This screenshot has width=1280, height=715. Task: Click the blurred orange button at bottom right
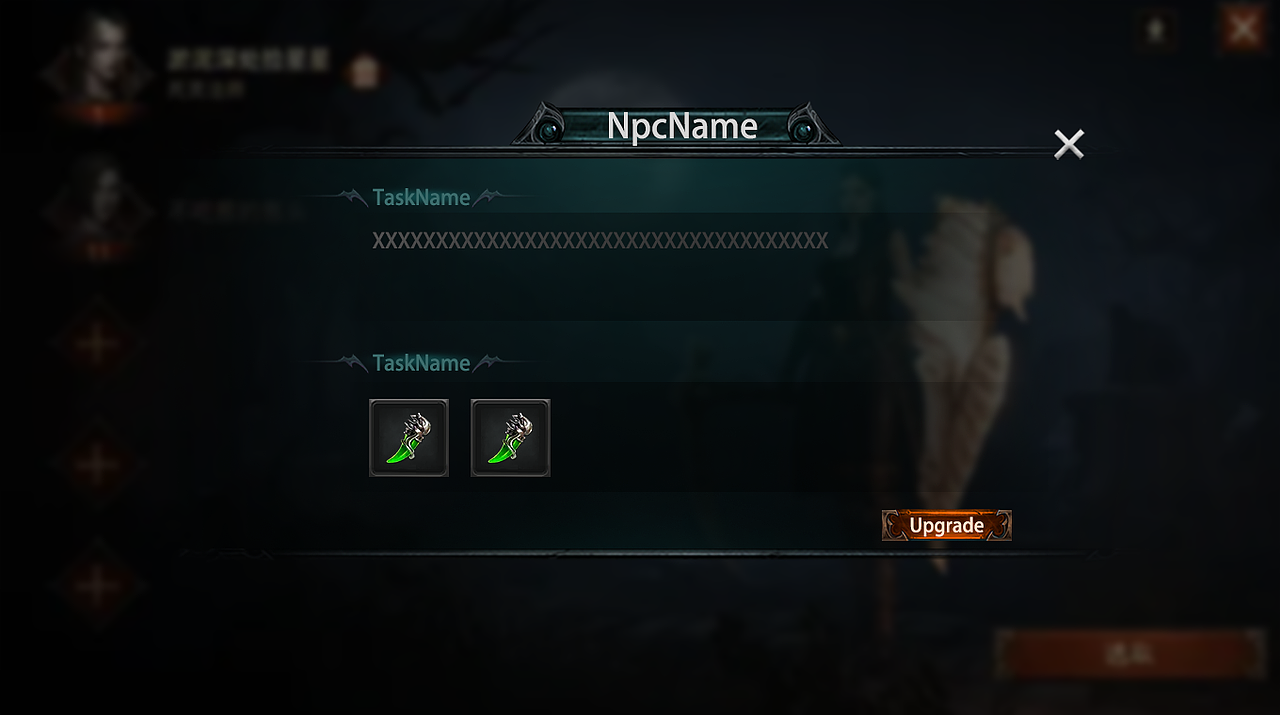pos(1131,654)
